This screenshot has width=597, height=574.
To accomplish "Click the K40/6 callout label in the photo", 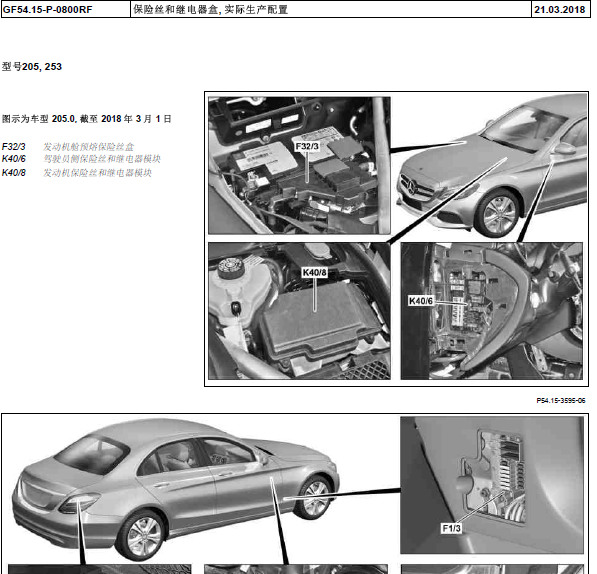I will [x=420, y=301].
